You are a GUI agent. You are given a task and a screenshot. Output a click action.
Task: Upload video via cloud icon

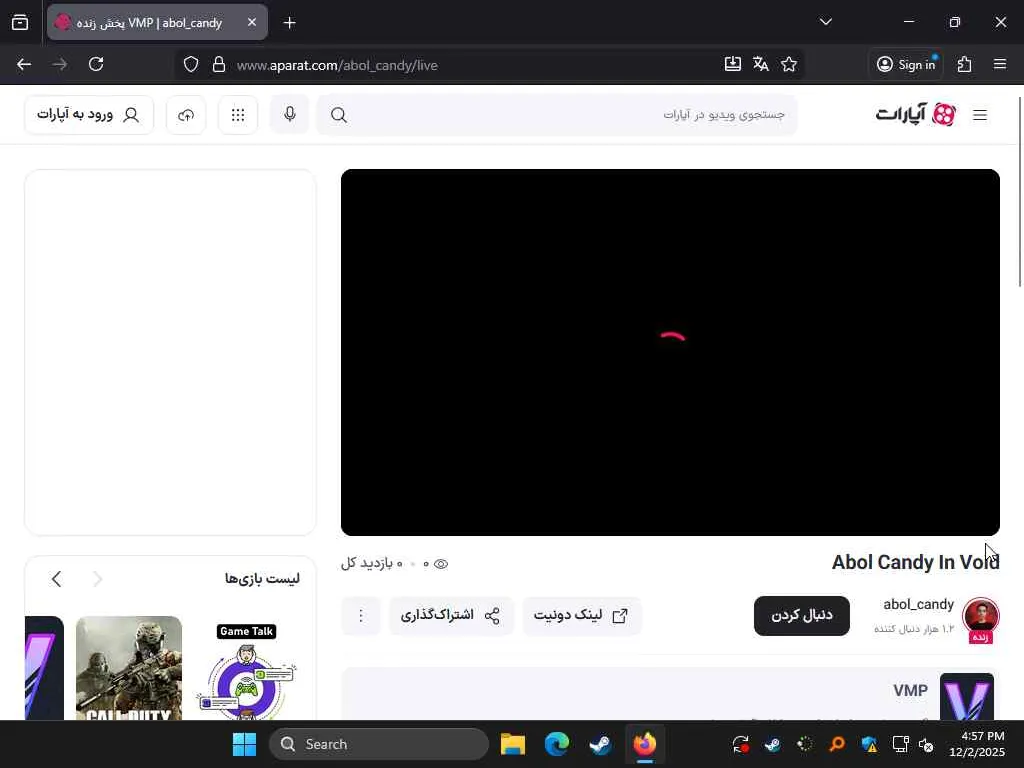[186, 115]
